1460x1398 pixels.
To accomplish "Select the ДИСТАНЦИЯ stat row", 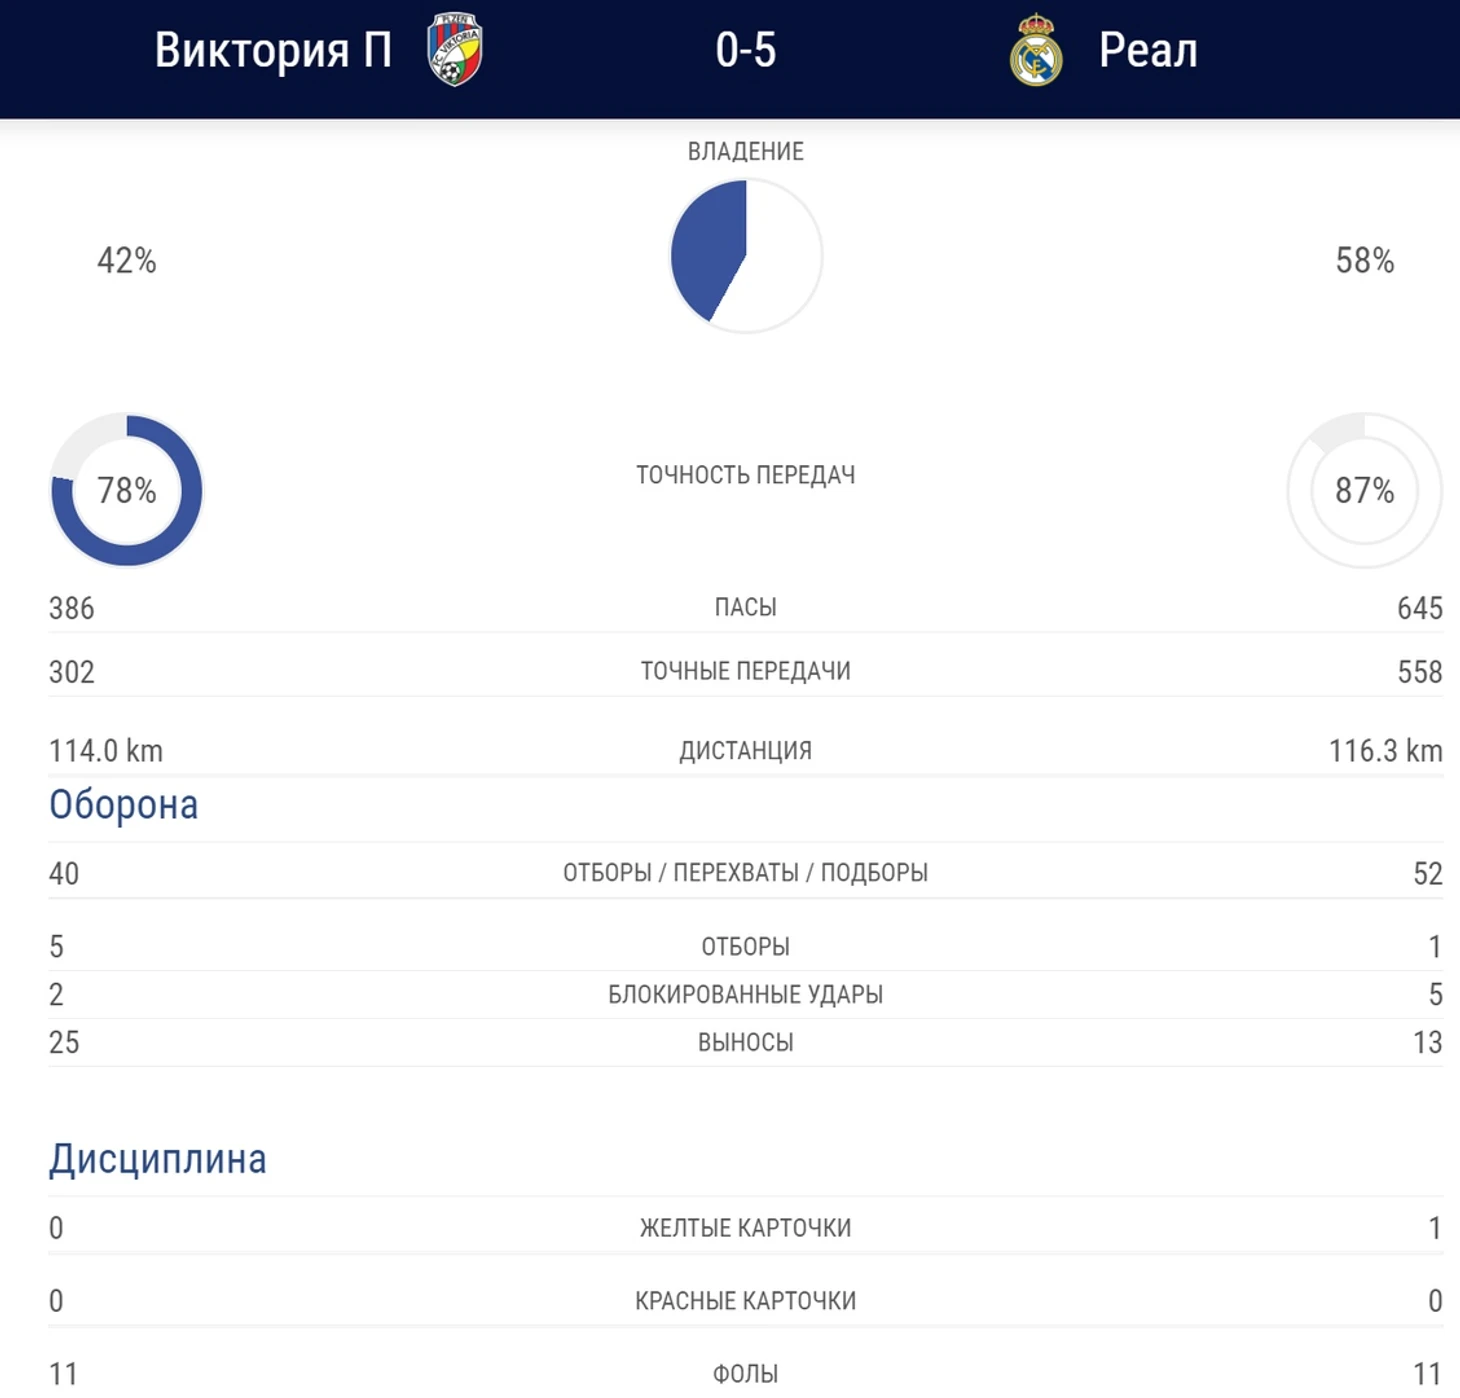I will click(746, 750).
